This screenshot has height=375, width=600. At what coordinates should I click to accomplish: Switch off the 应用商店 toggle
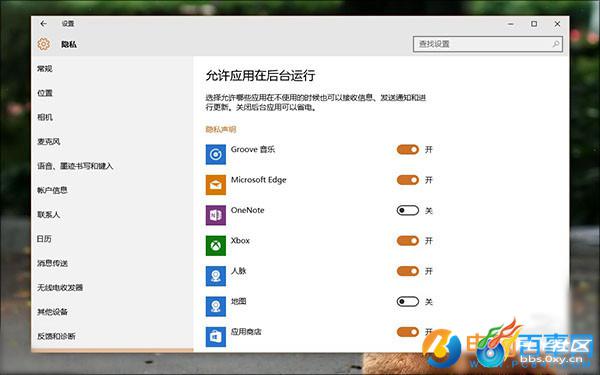tap(408, 332)
